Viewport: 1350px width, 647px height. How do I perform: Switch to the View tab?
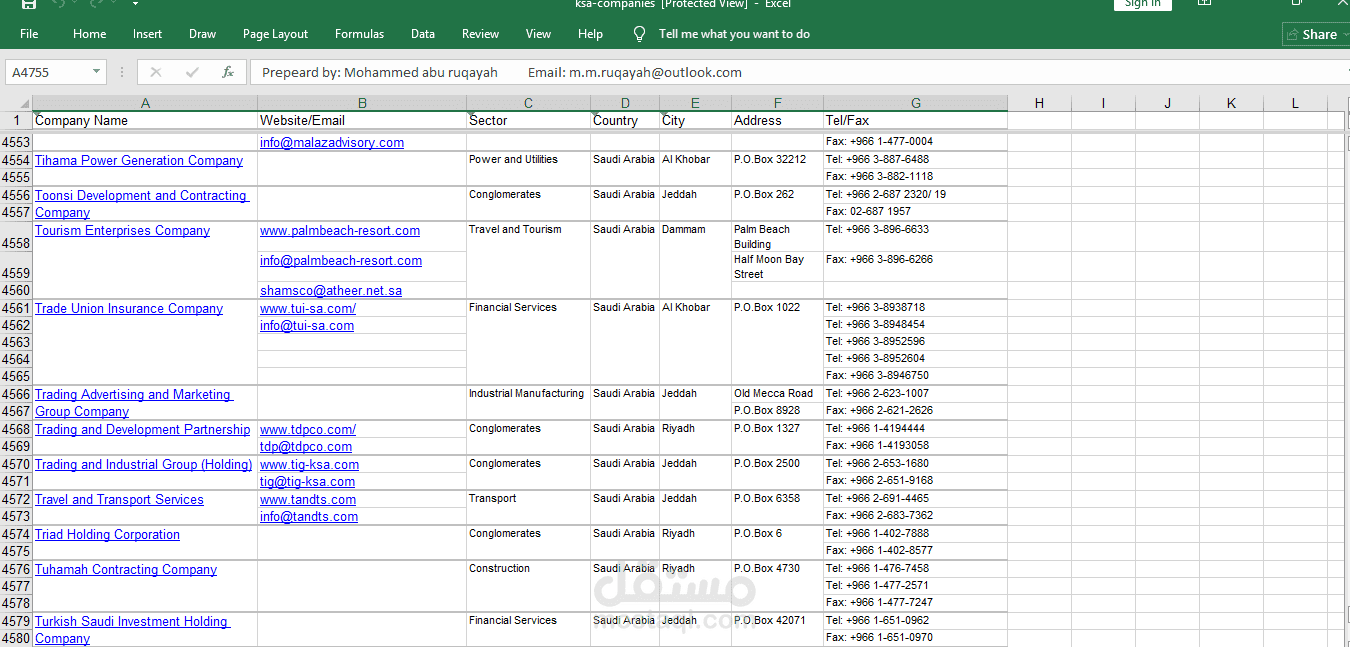tap(538, 34)
